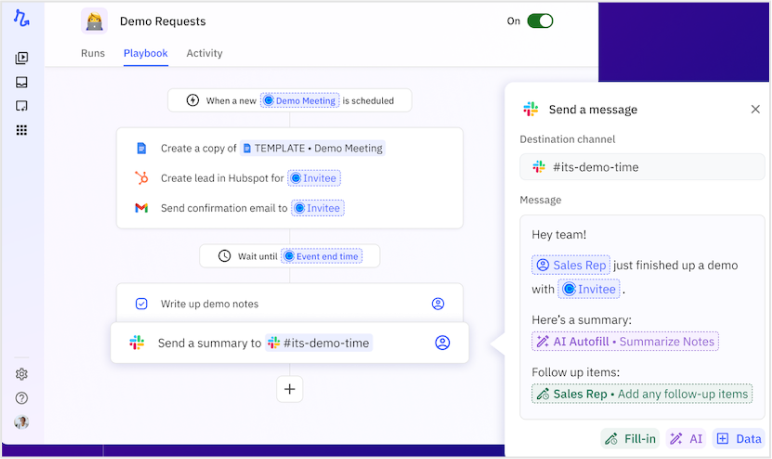Image resolution: width=772 pixels, height=459 pixels.
Task: Open the help question mark icon
Action: 21,398
